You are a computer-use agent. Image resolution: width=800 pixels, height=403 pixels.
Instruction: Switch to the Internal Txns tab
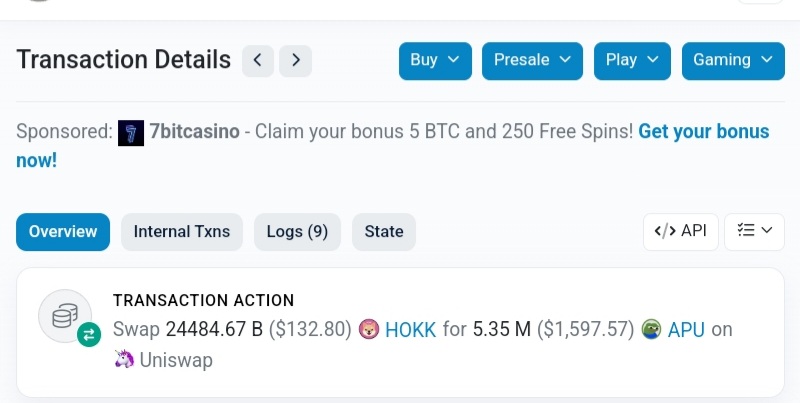[182, 232]
